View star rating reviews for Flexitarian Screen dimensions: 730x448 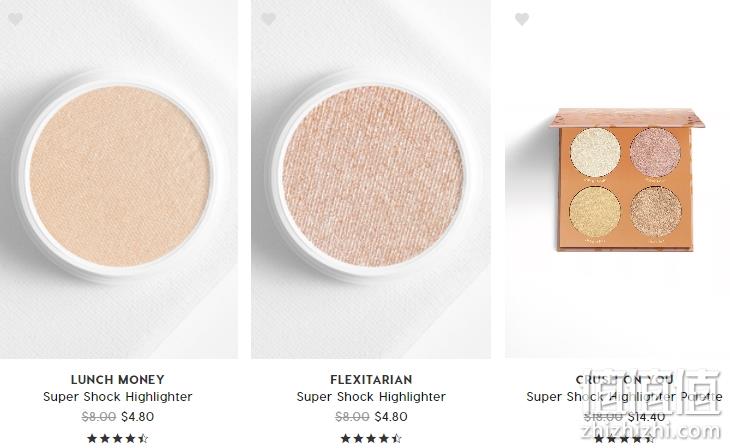pyautogui.click(x=371, y=438)
